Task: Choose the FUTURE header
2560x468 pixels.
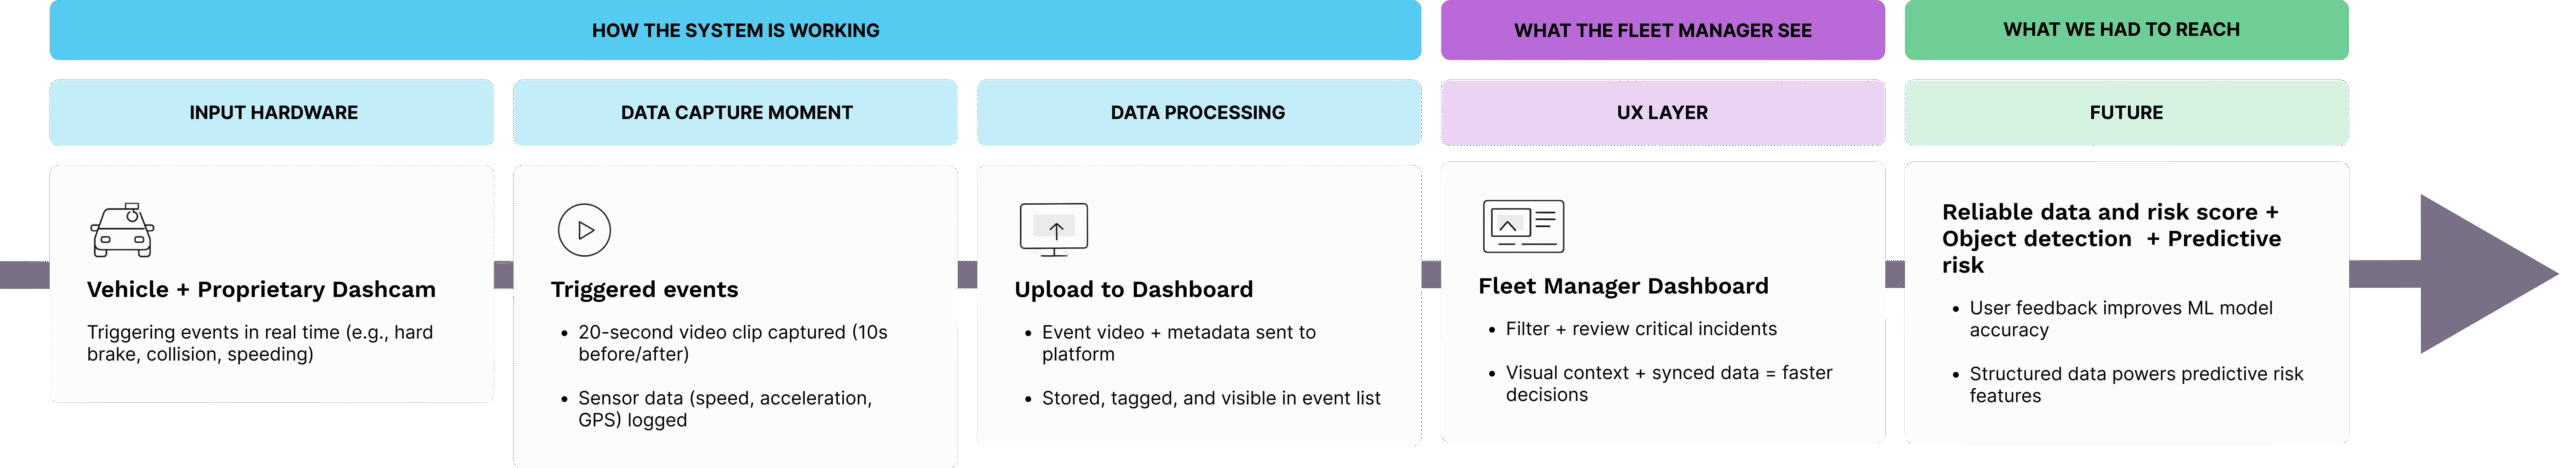Action: [2126, 113]
